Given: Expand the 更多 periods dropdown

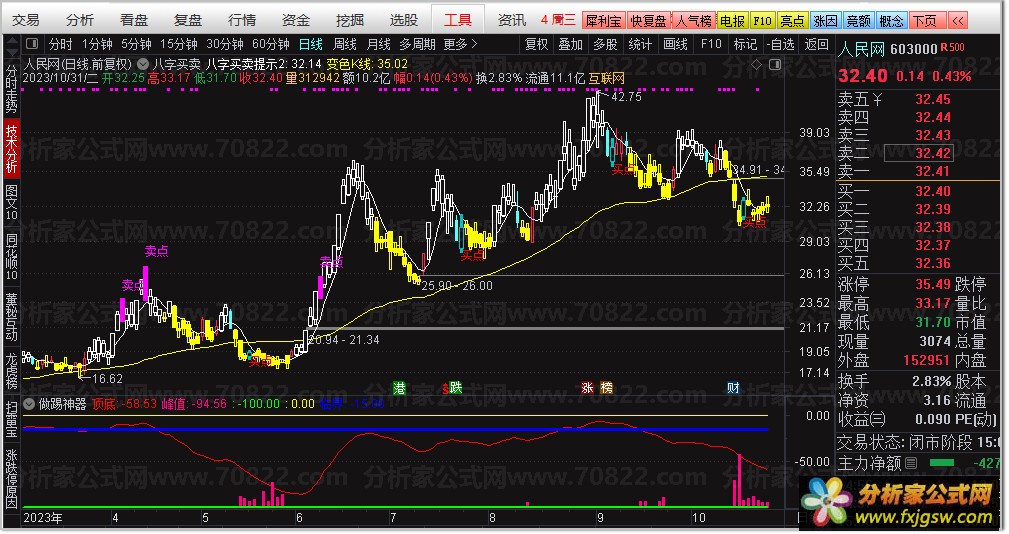Looking at the screenshot, I should pos(460,44).
